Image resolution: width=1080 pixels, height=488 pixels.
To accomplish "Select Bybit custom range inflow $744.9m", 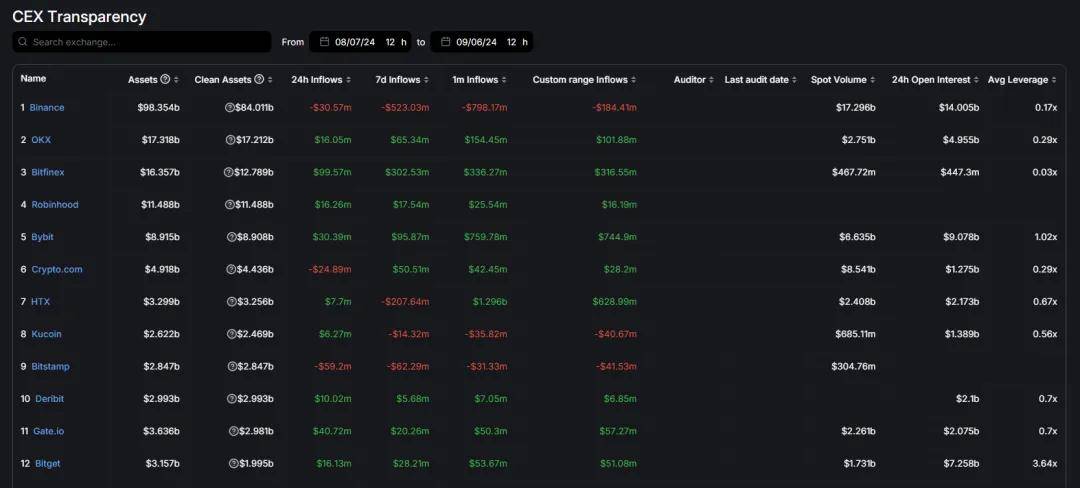I will coord(617,237).
